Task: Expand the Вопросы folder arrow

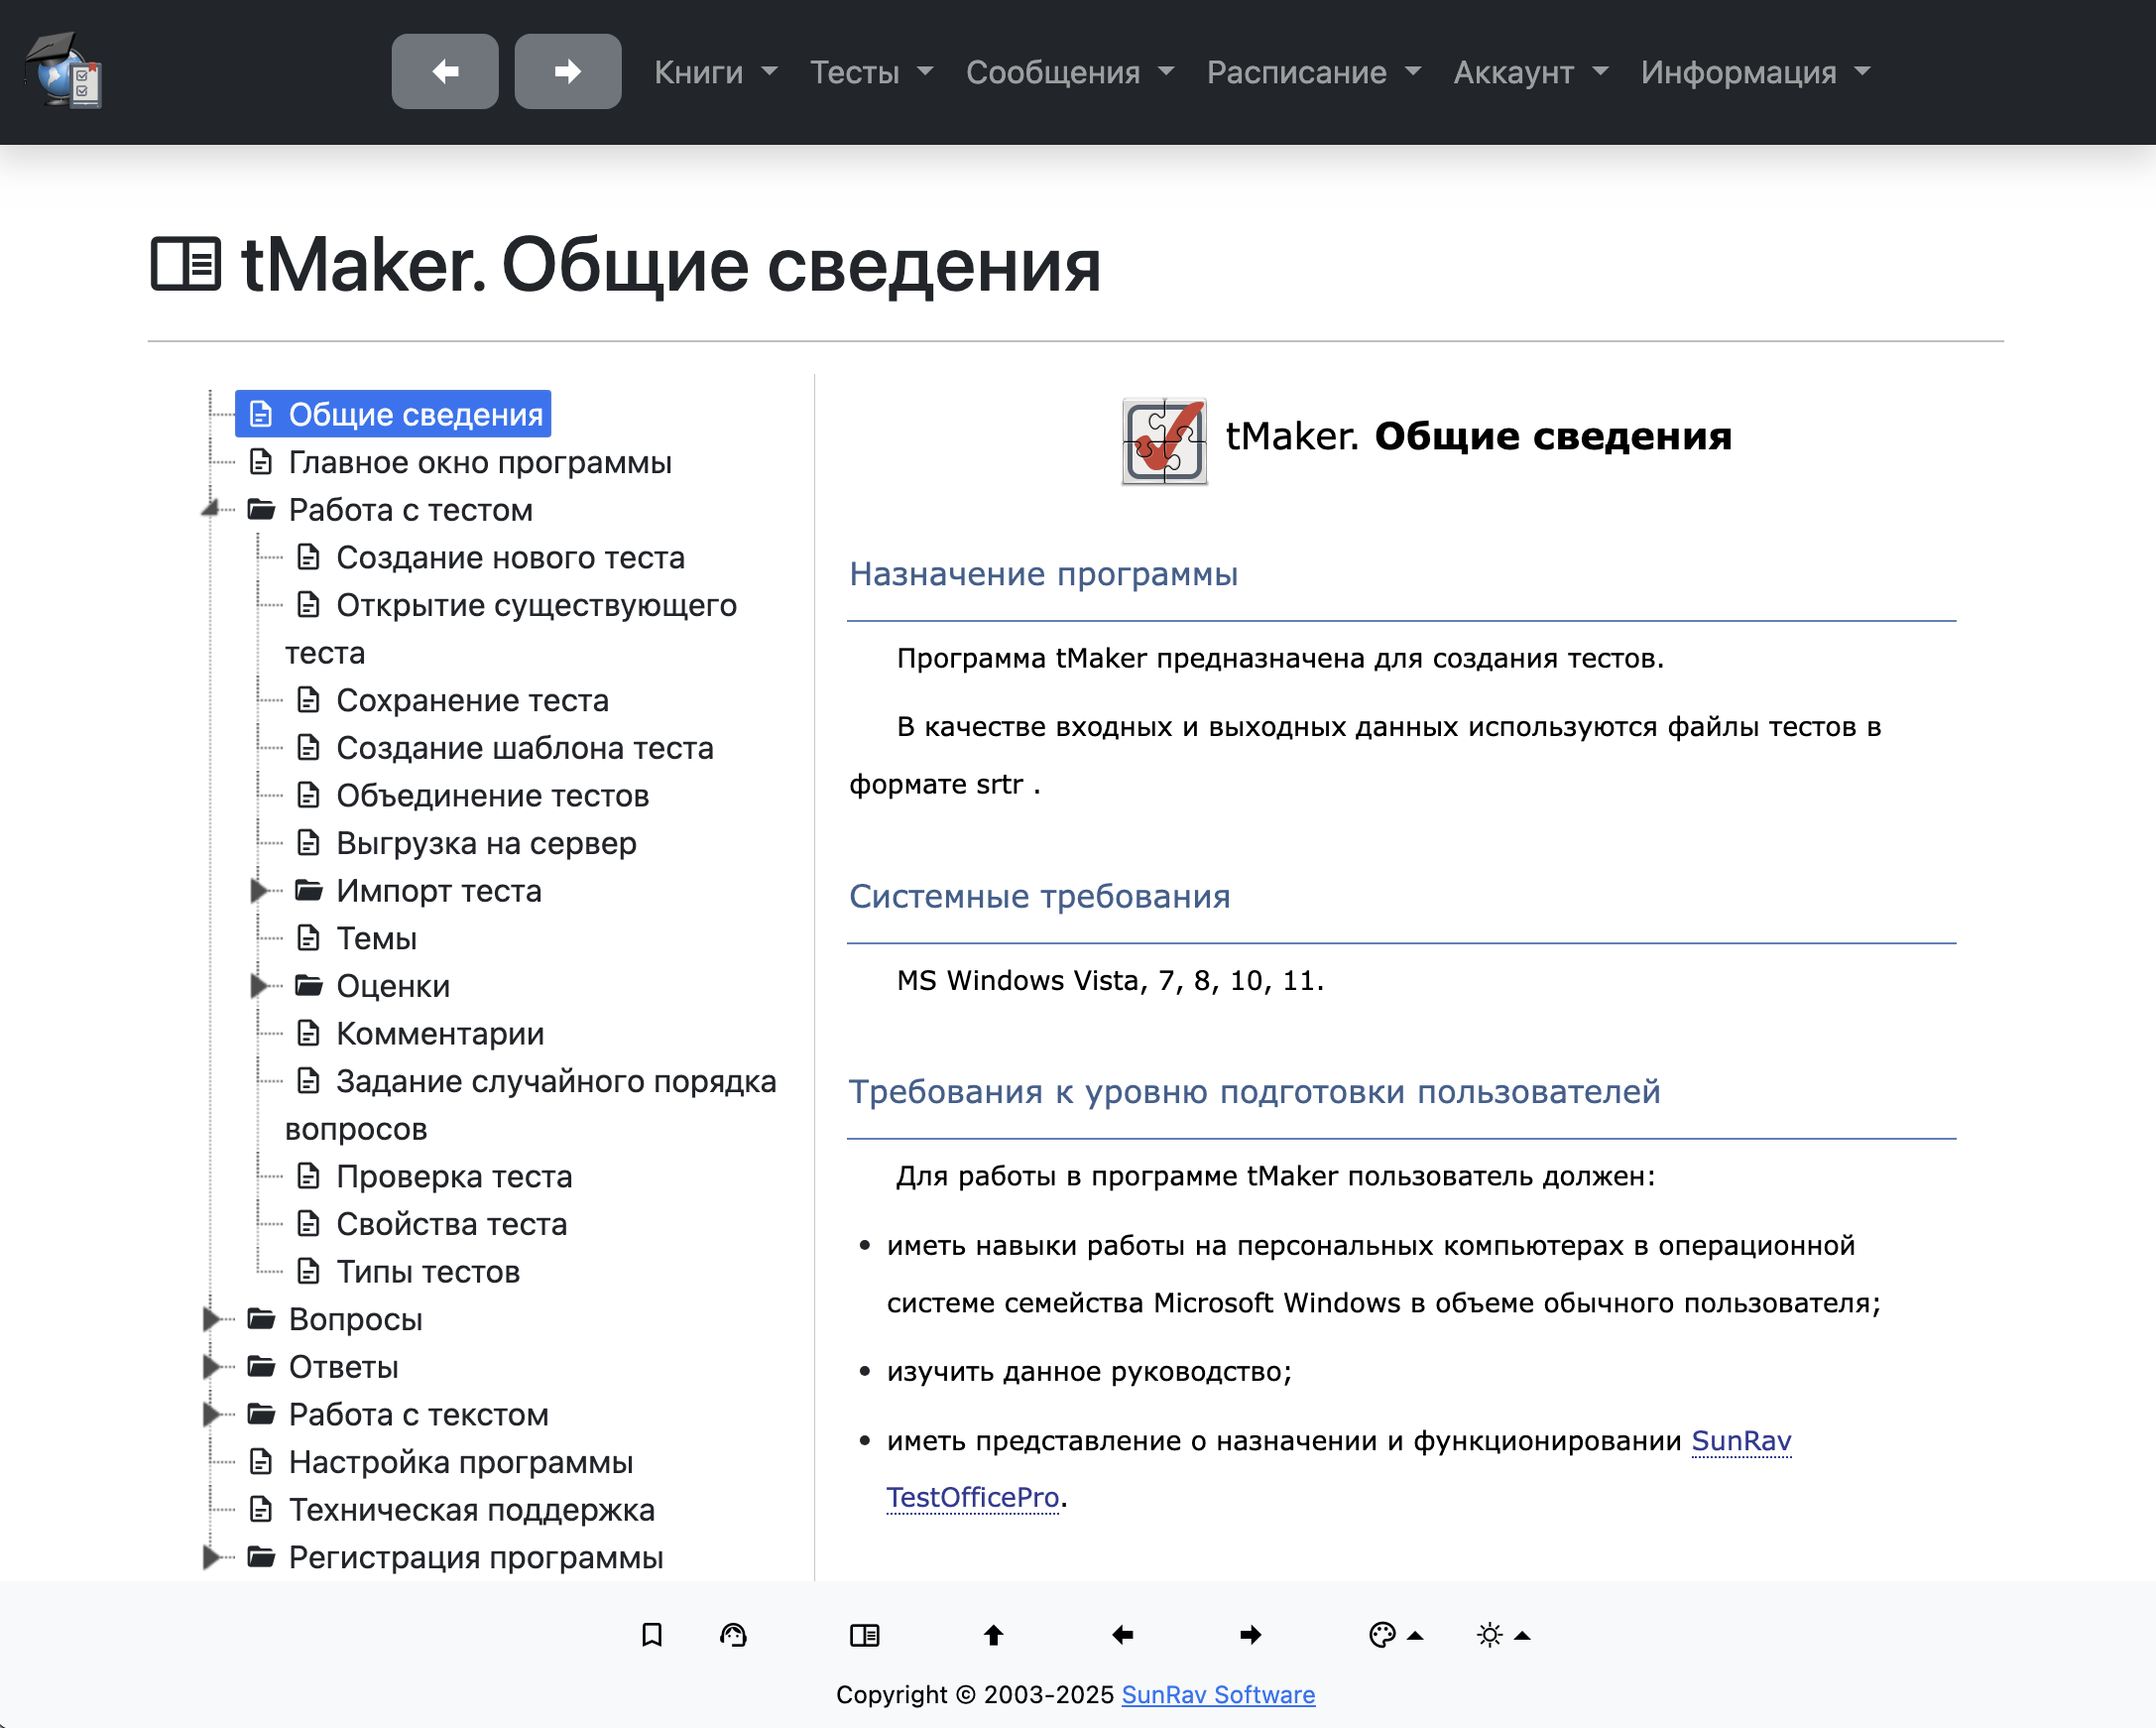Action: click(210, 1319)
